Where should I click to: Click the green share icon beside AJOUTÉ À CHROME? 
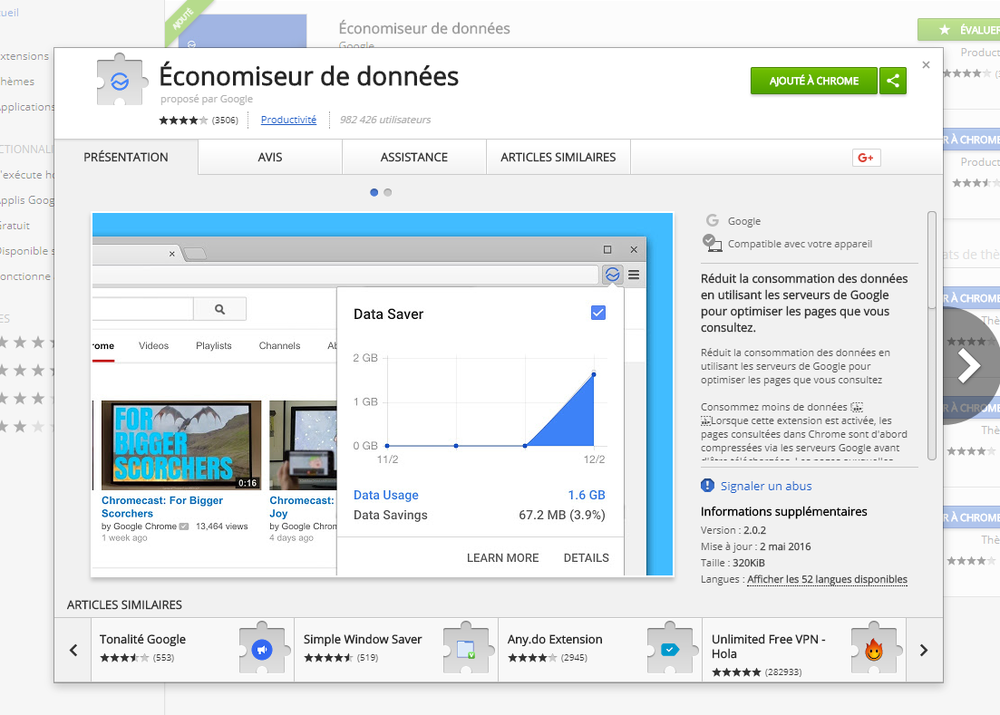893,80
